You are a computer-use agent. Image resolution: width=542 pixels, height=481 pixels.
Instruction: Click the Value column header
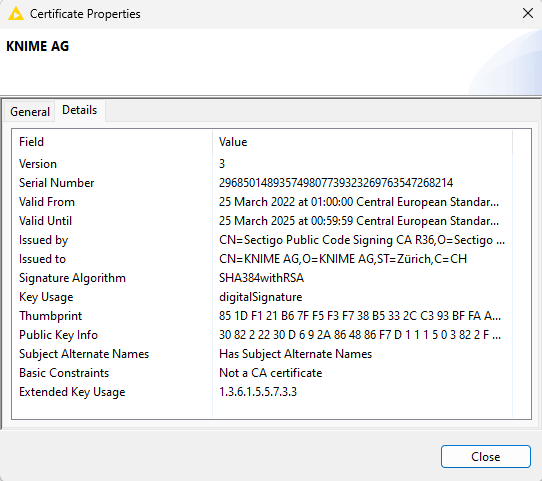[x=362, y=142]
